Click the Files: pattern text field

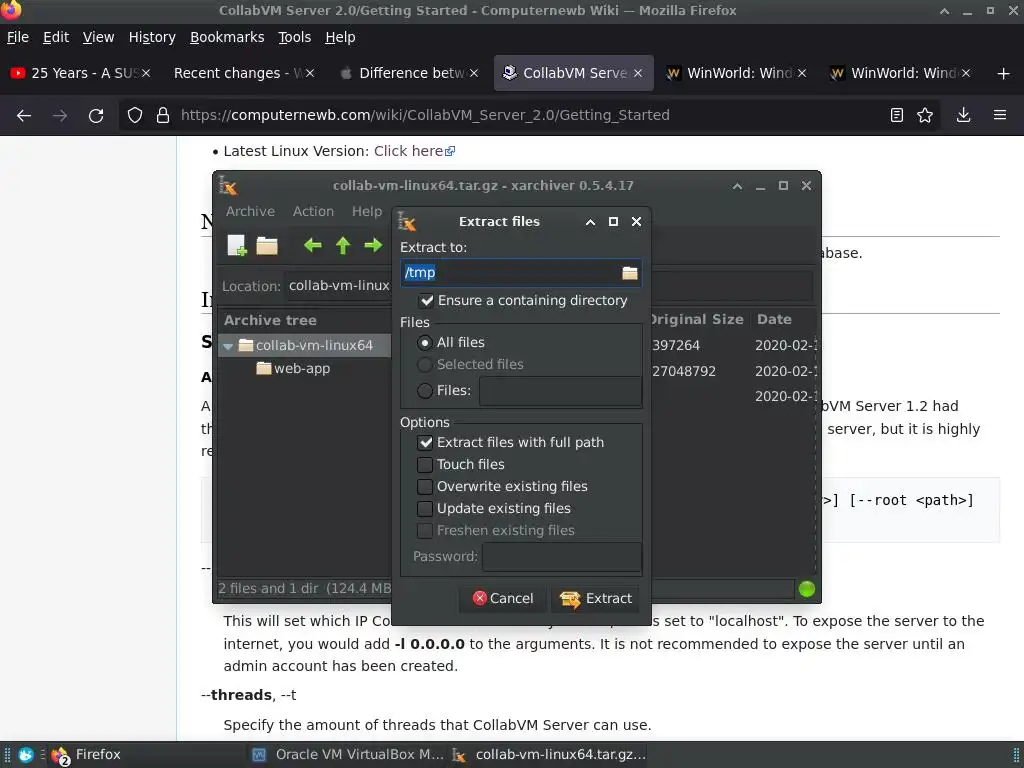click(x=560, y=391)
